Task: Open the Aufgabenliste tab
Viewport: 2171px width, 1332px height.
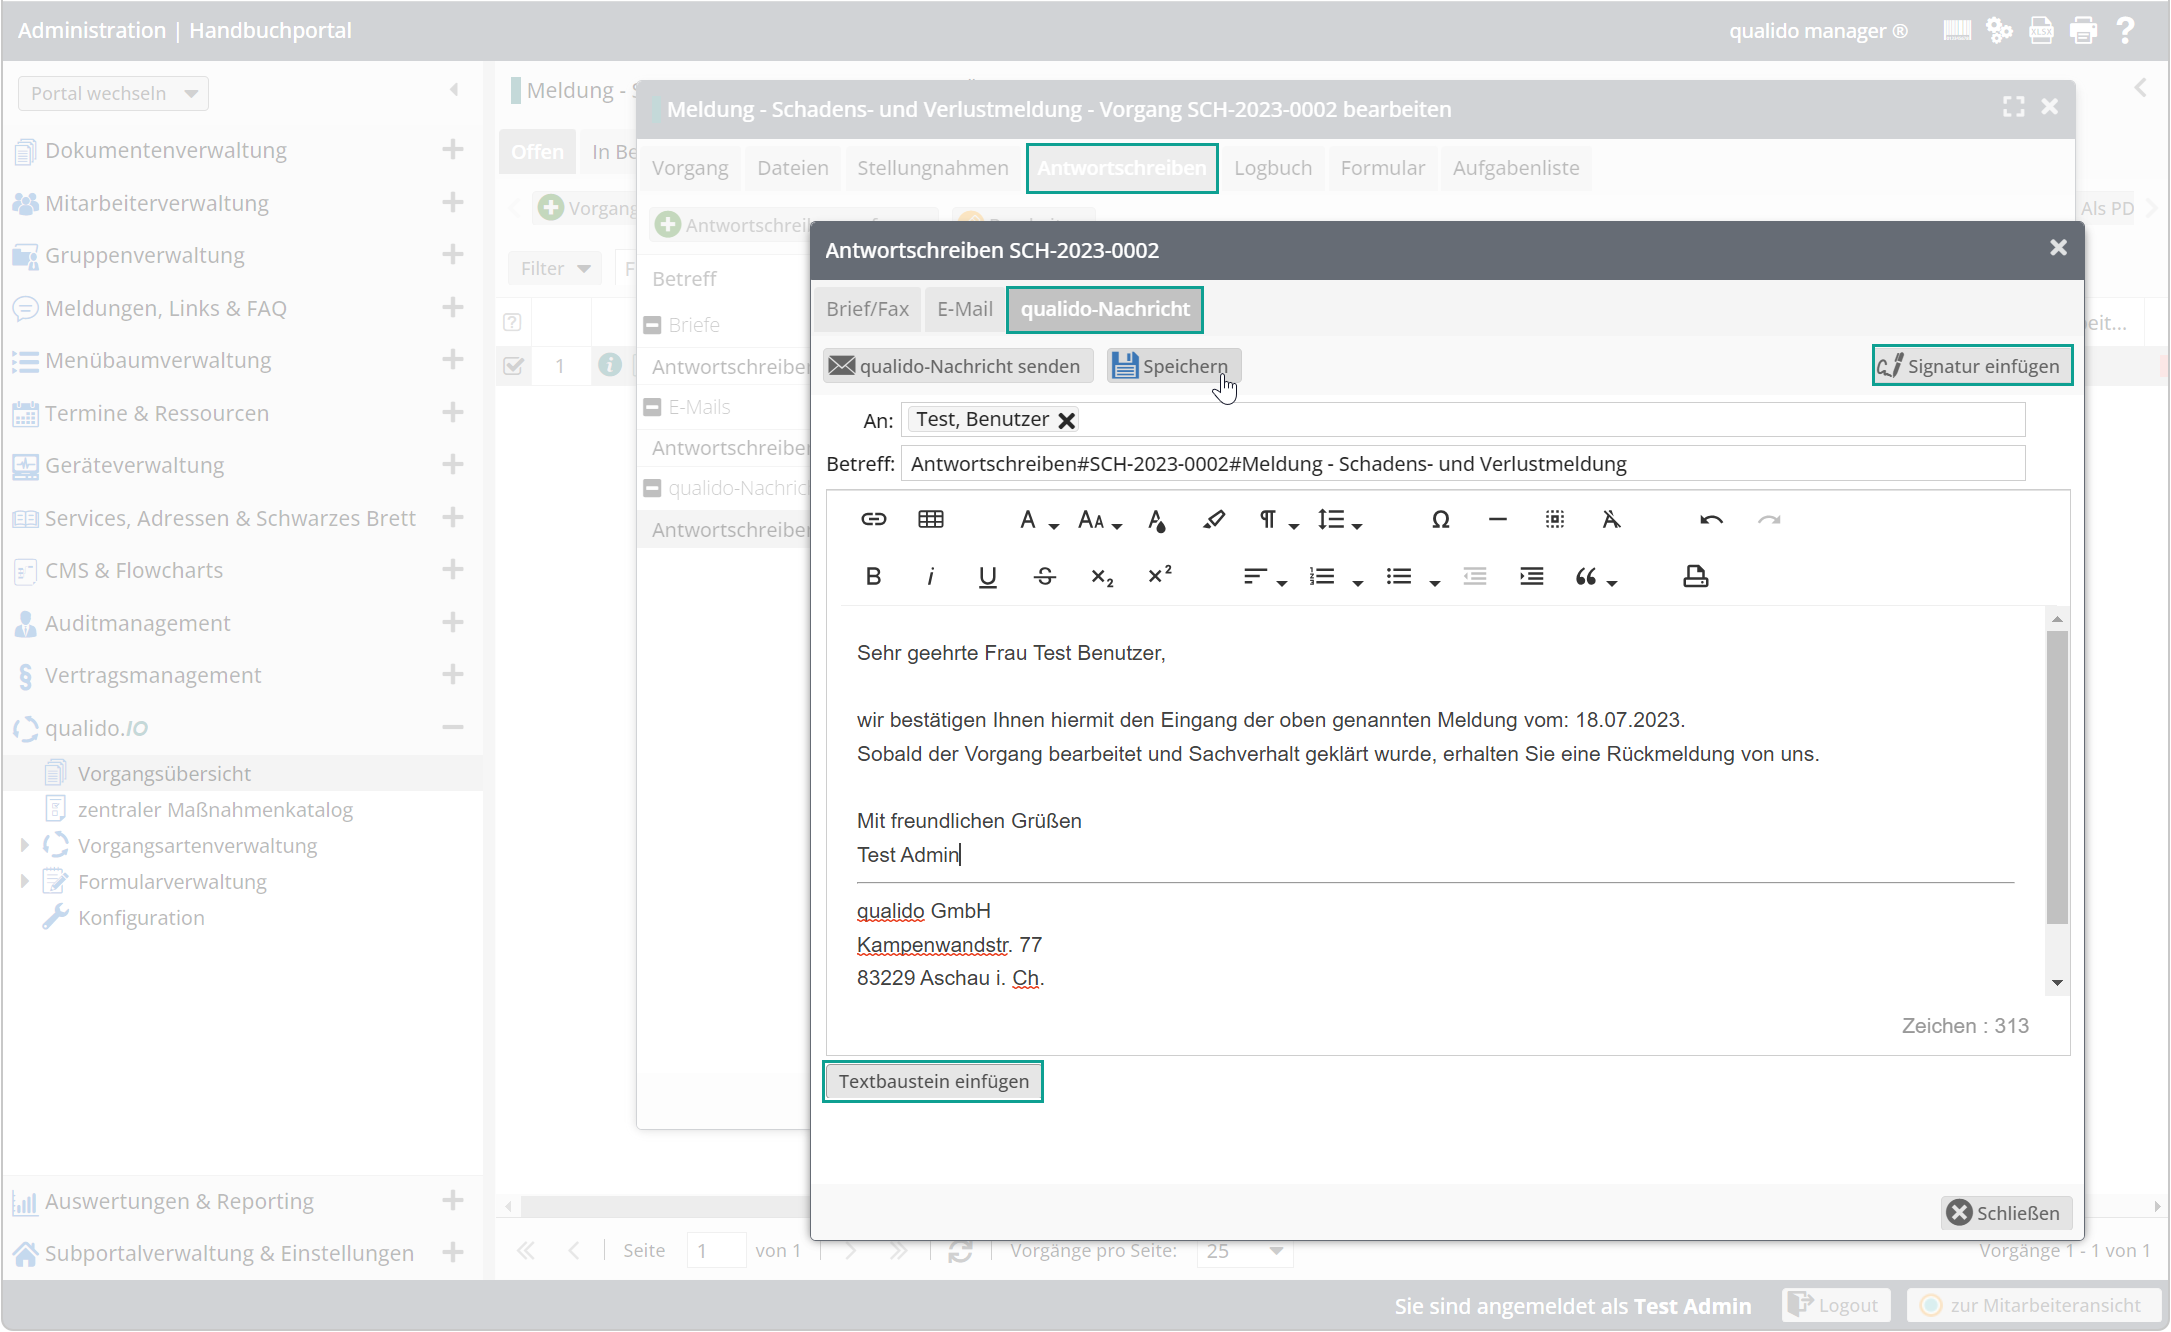Action: 1515,168
